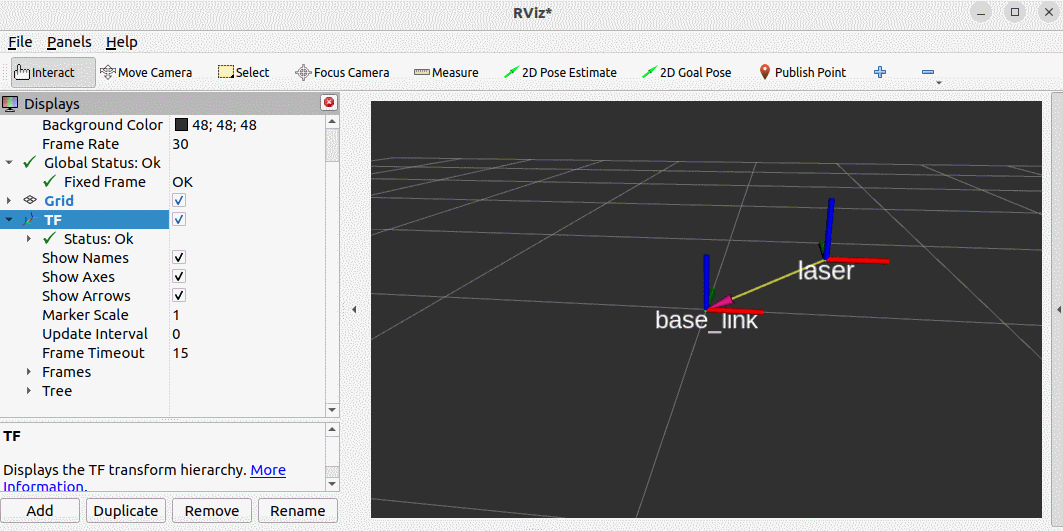The height and width of the screenshot is (531, 1063).
Task: Select the 2D Pose Estimate tool
Action: 561,73
